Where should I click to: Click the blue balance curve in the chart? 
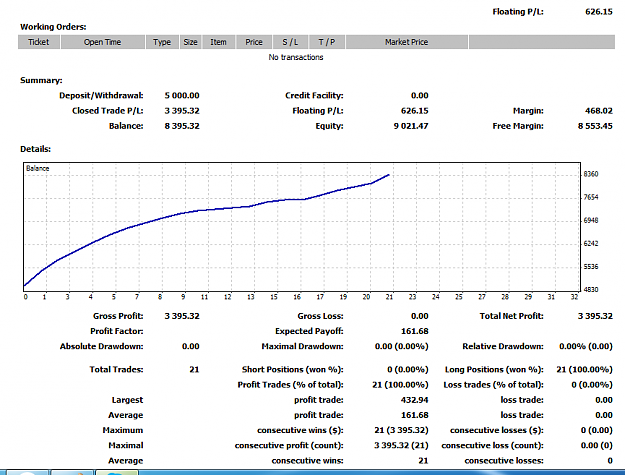click(207, 210)
